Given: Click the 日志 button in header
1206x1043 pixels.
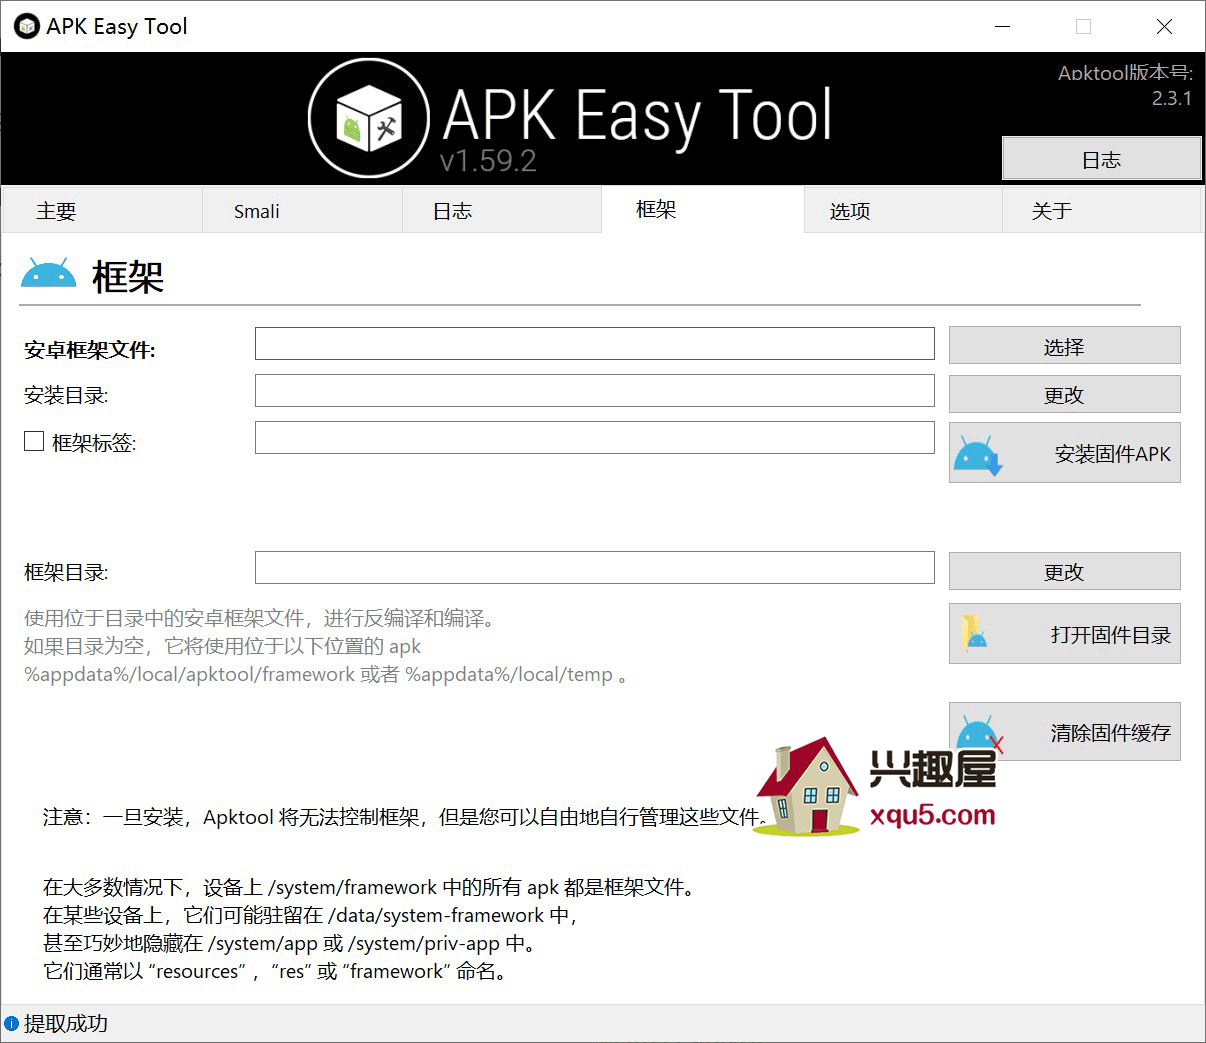Looking at the screenshot, I should (1101, 159).
